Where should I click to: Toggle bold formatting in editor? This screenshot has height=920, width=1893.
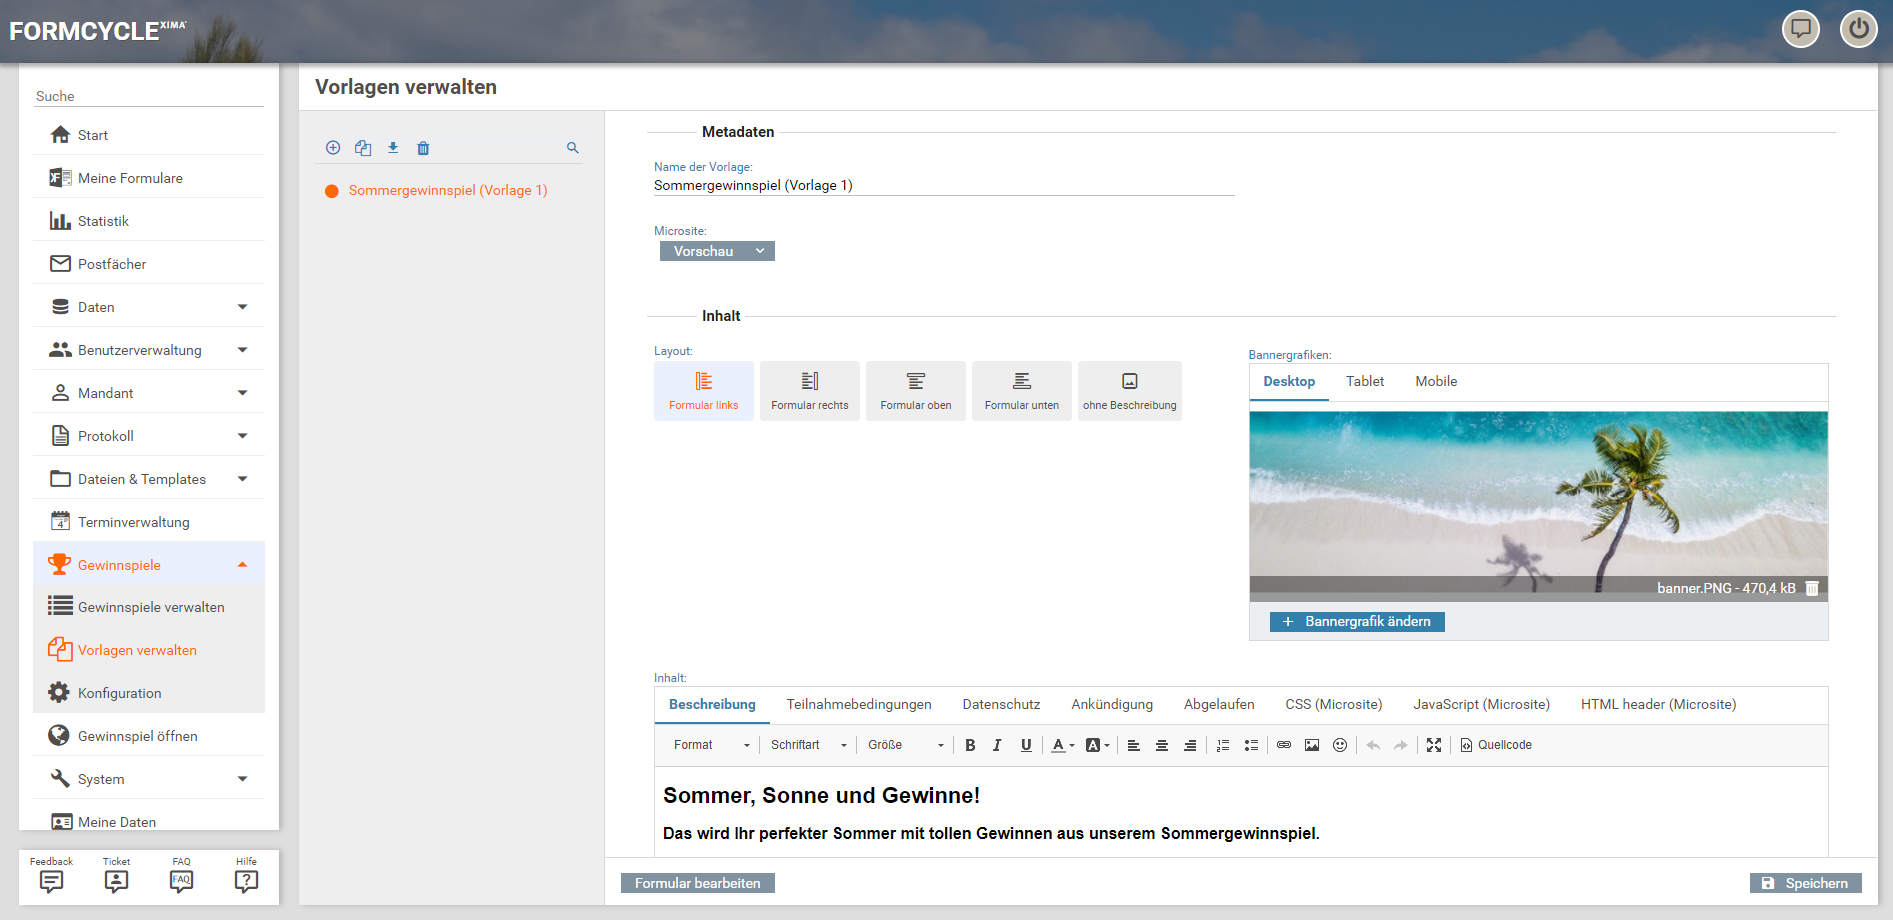point(970,745)
